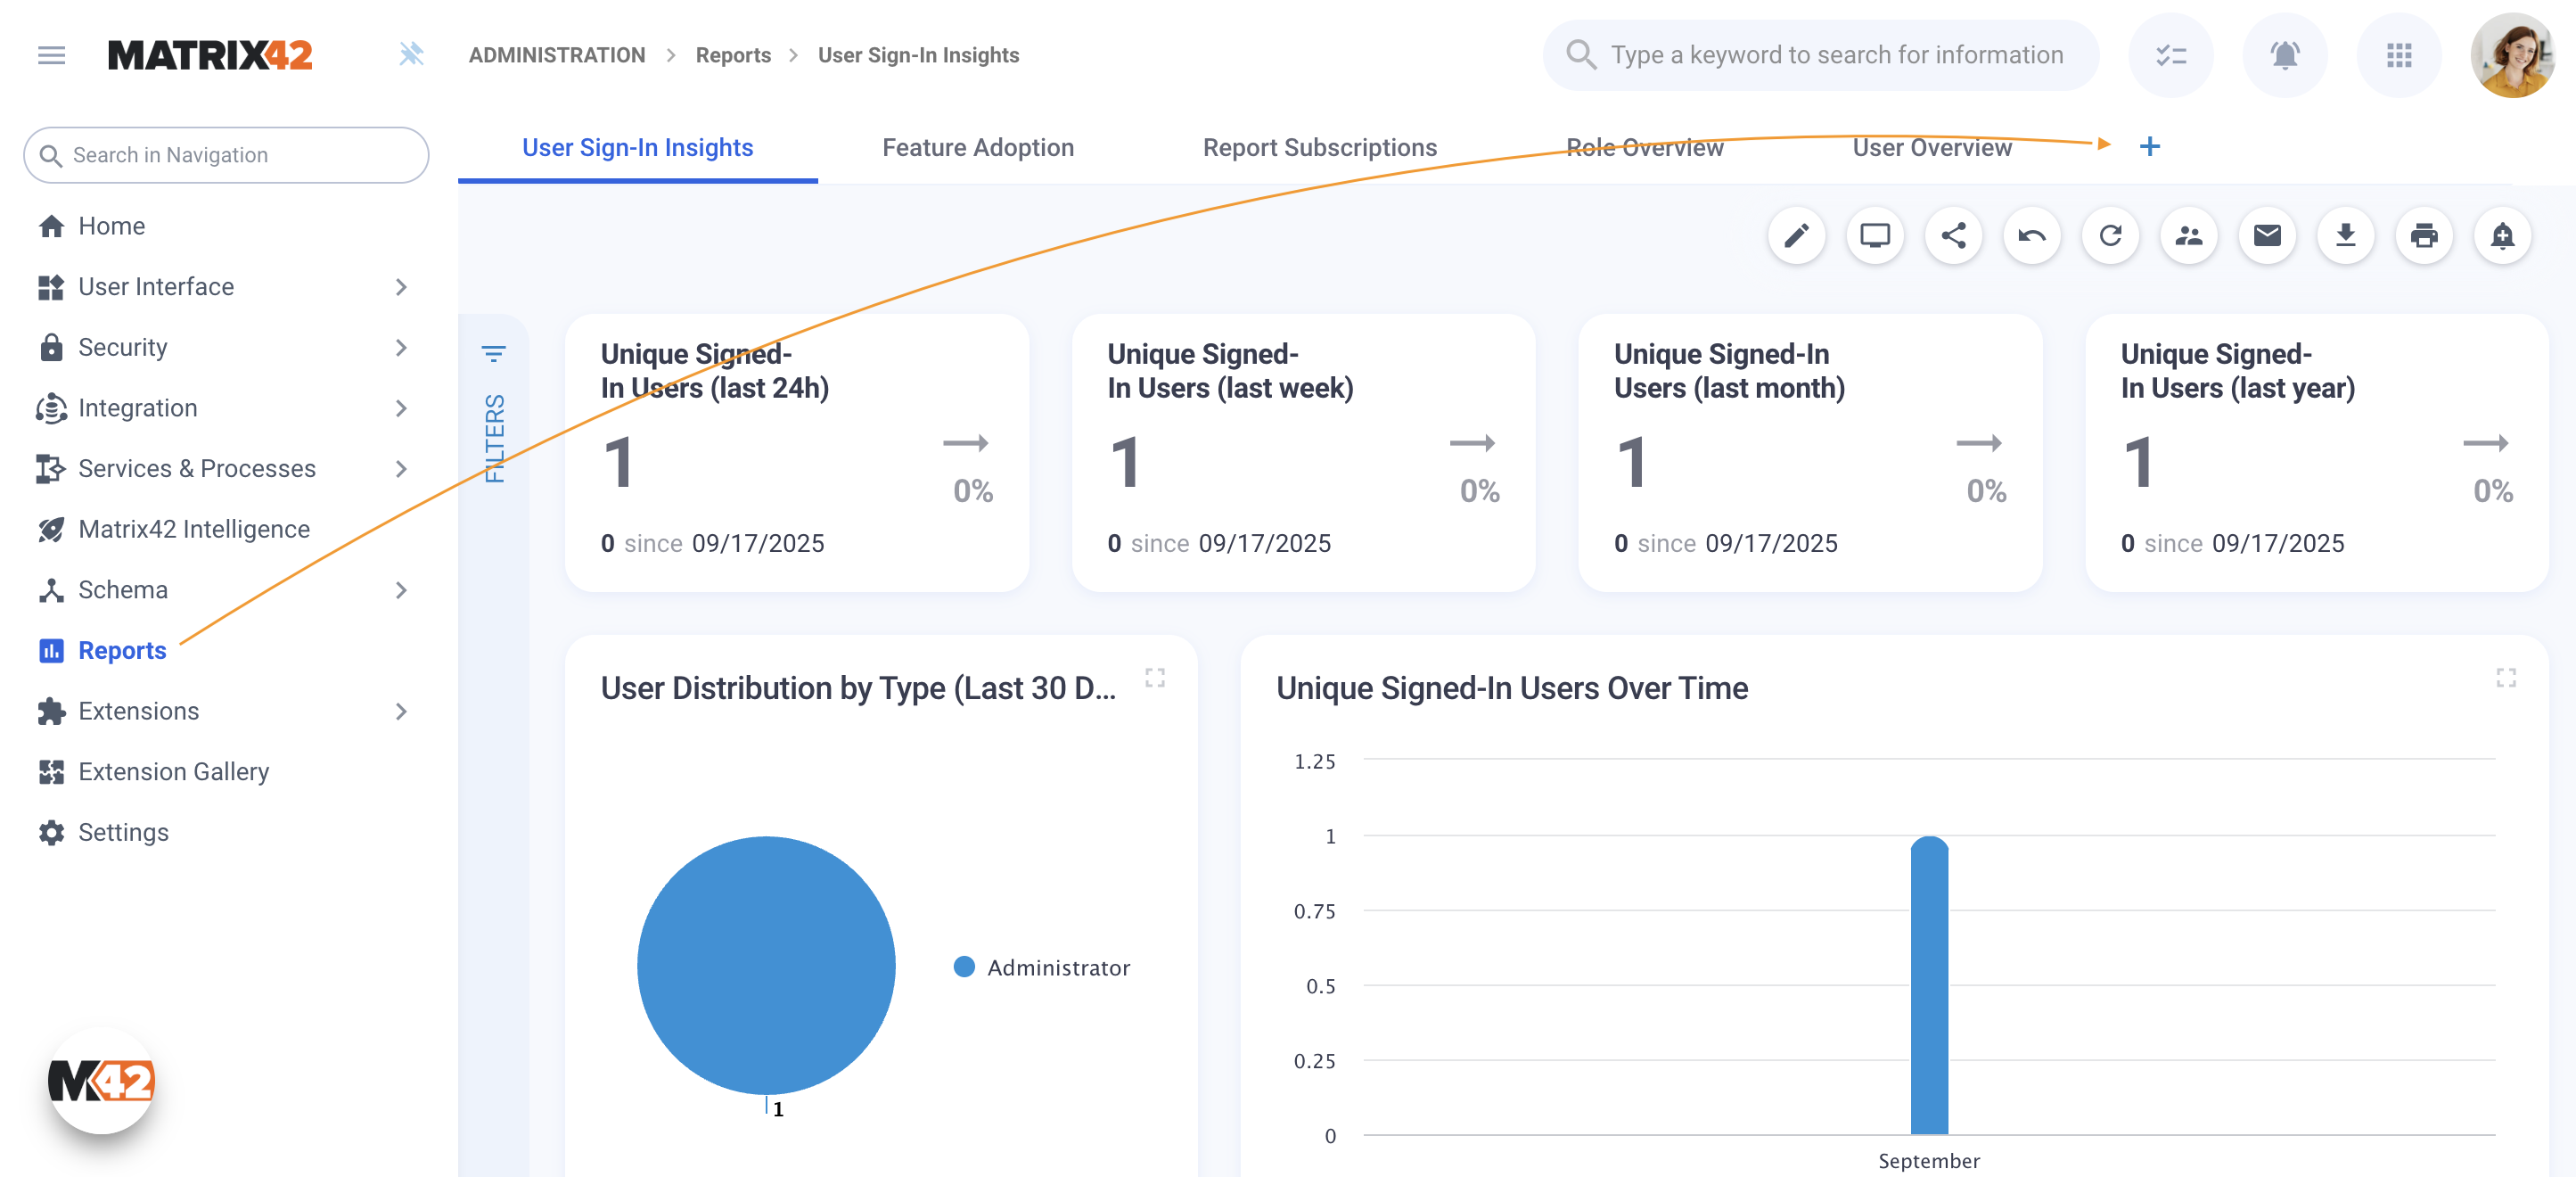This screenshot has width=2576, height=1177.
Task: Focus the Search in Navigation field
Action: coord(226,155)
